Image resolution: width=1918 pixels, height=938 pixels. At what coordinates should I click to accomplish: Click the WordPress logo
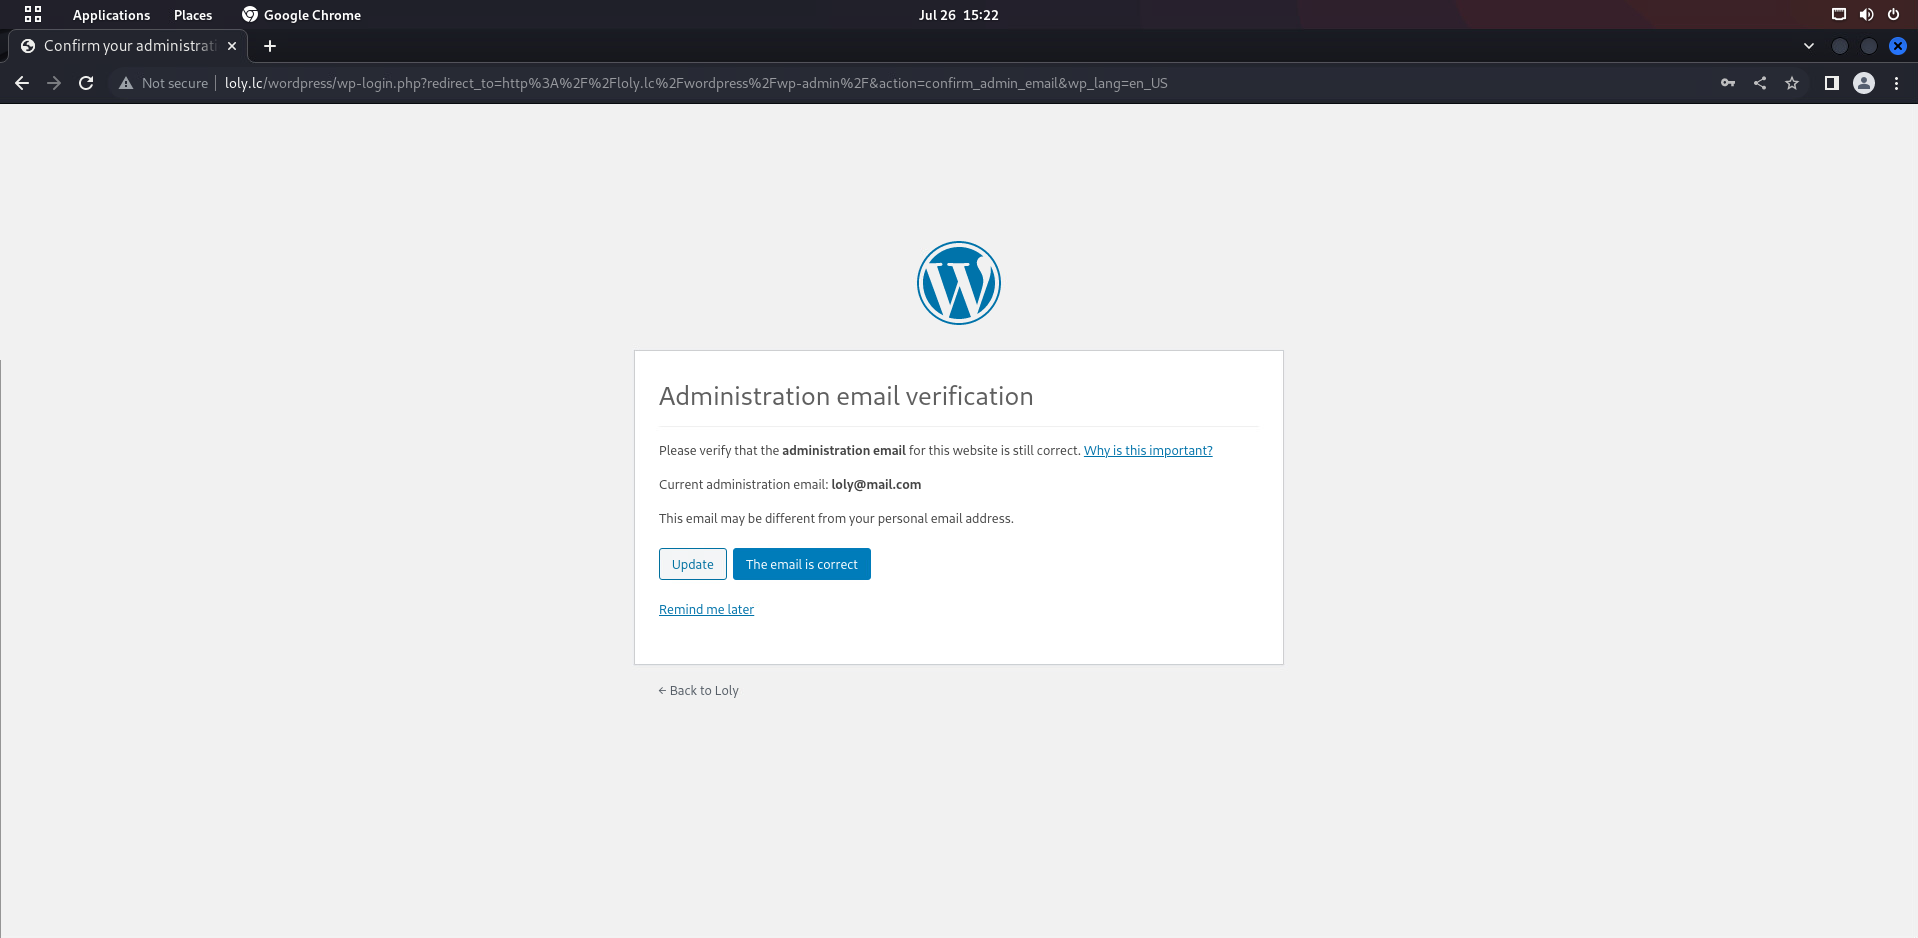click(958, 283)
